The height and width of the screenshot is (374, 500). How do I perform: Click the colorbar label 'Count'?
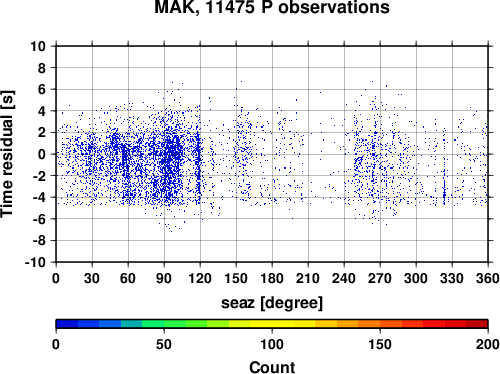coord(272,367)
